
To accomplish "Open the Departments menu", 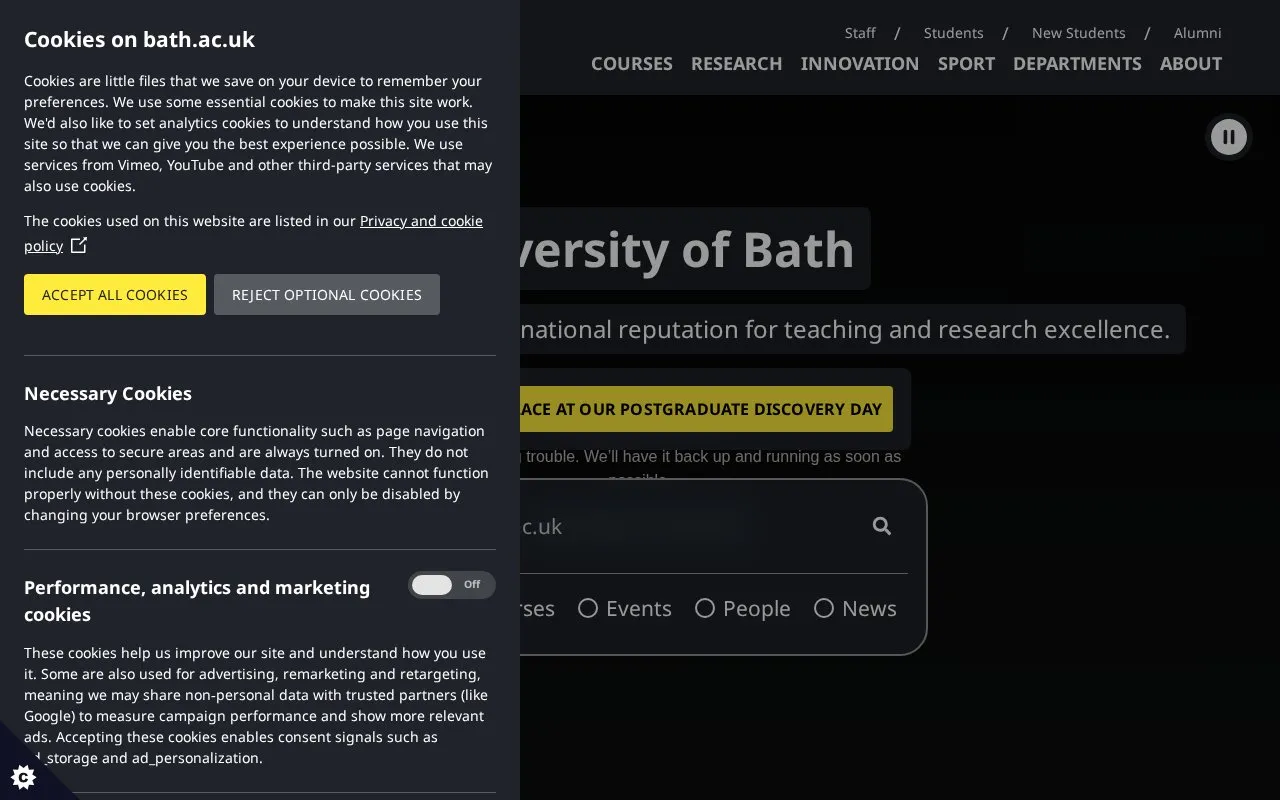I will pos(1077,64).
